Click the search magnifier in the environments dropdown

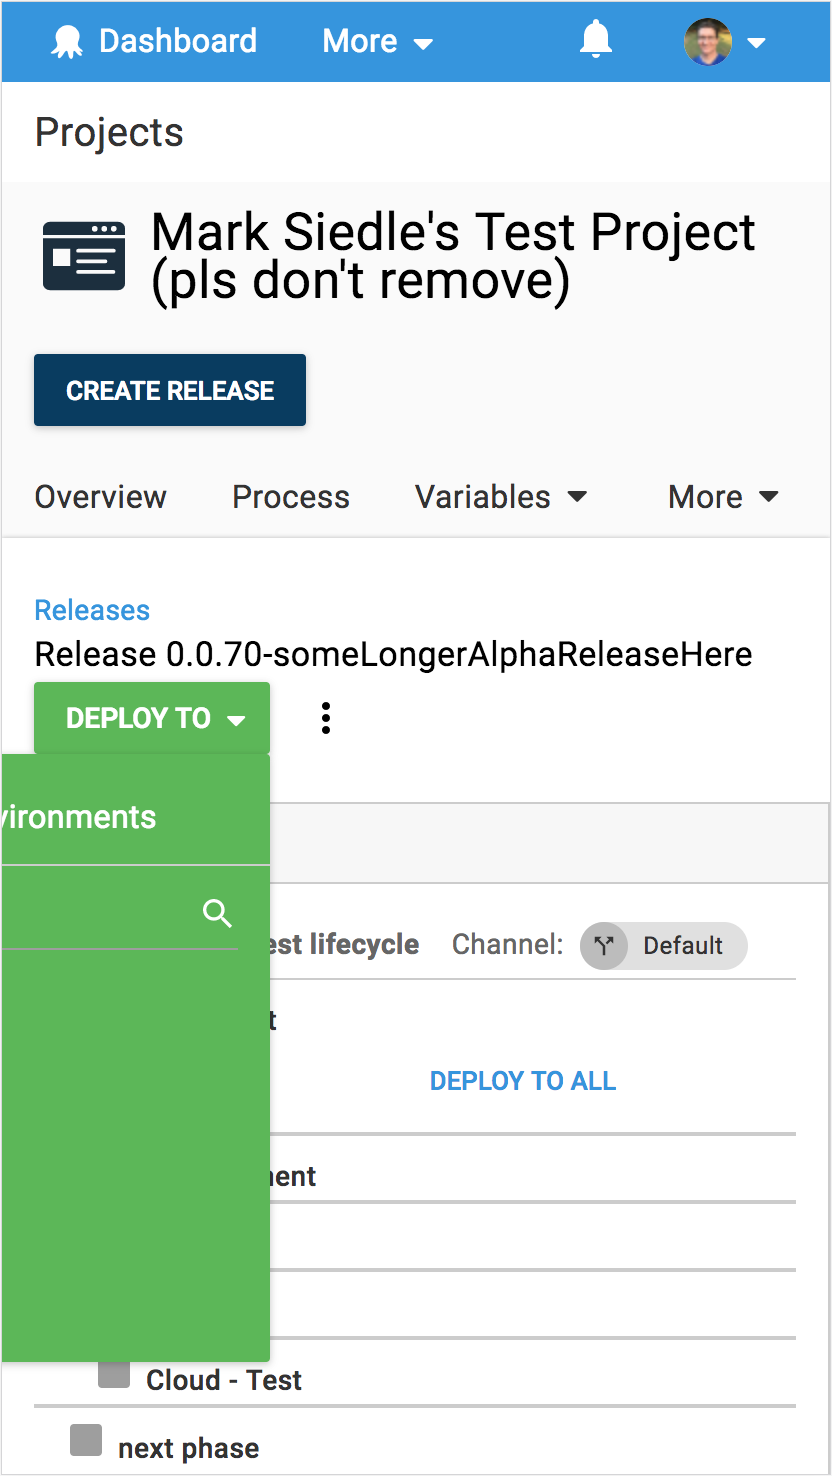pos(217,913)
